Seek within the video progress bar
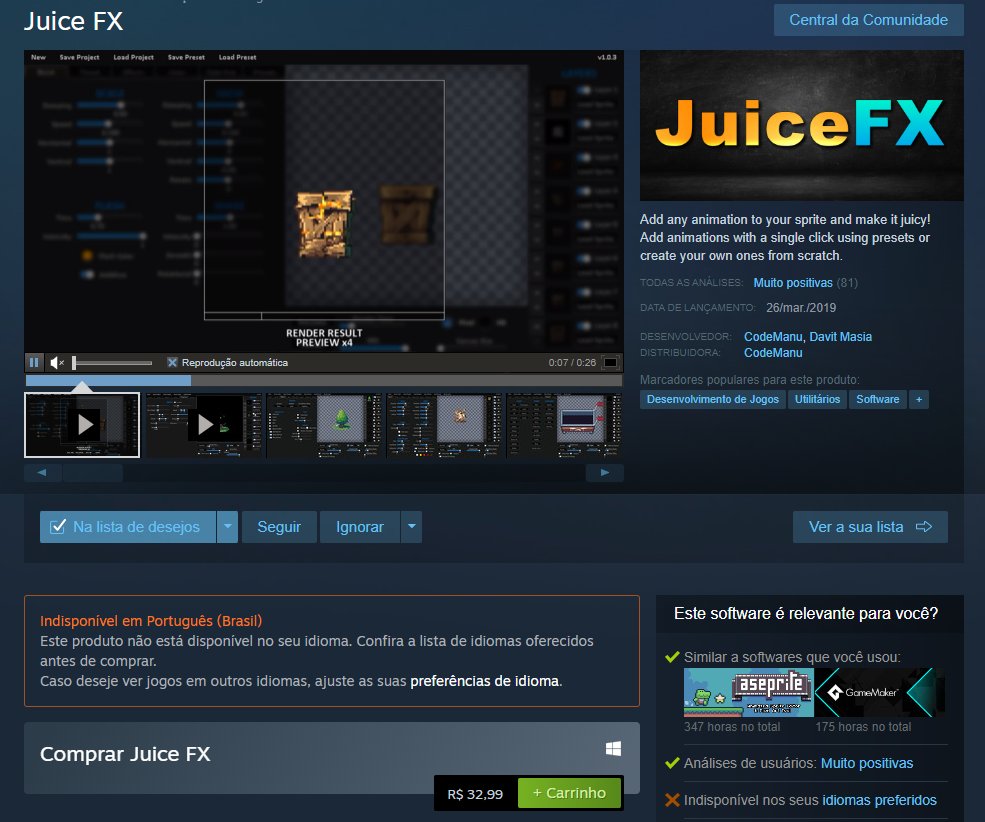Viewport: 985px width, 822px height. tap(324, 381)
